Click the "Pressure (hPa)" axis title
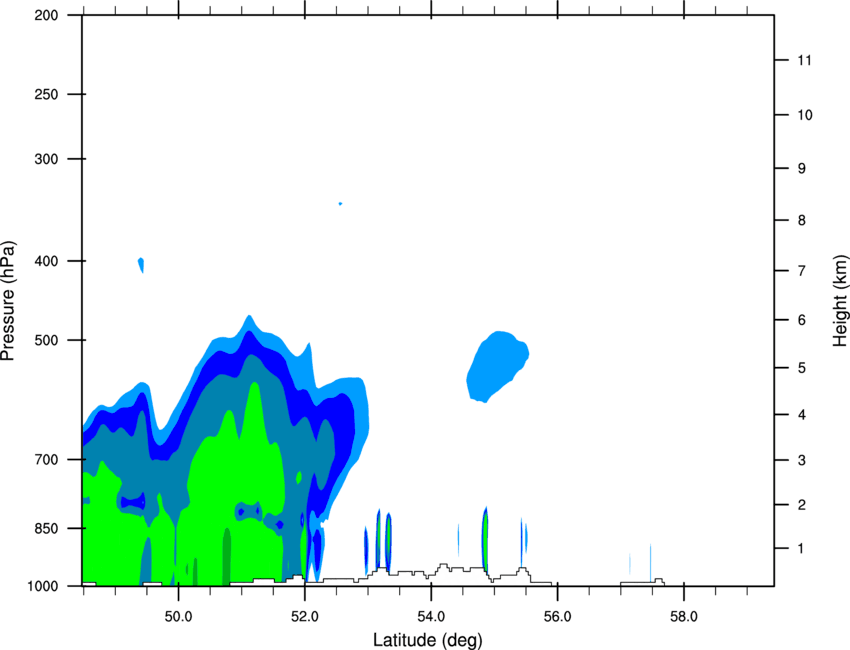This screenshot has width=850, height=650. click(8, 301)
